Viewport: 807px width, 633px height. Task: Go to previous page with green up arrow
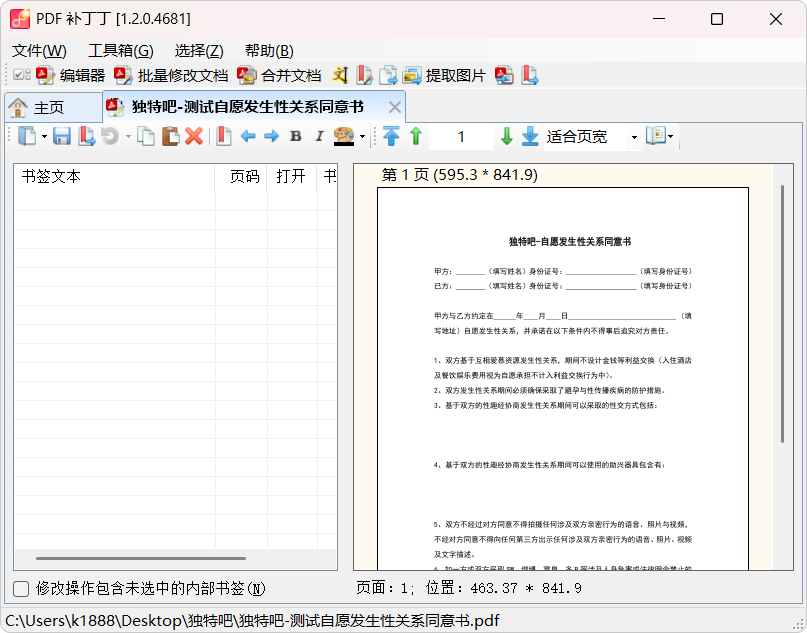416,136
